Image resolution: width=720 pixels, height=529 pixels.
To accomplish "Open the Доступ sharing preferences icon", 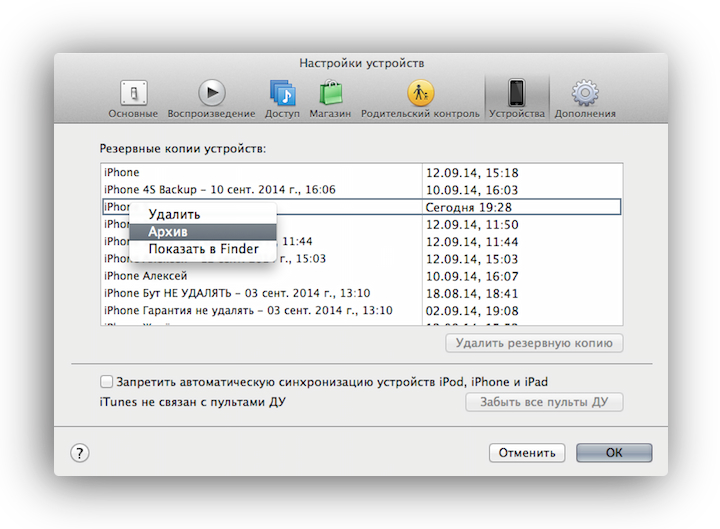I will [x=283, y=94].
